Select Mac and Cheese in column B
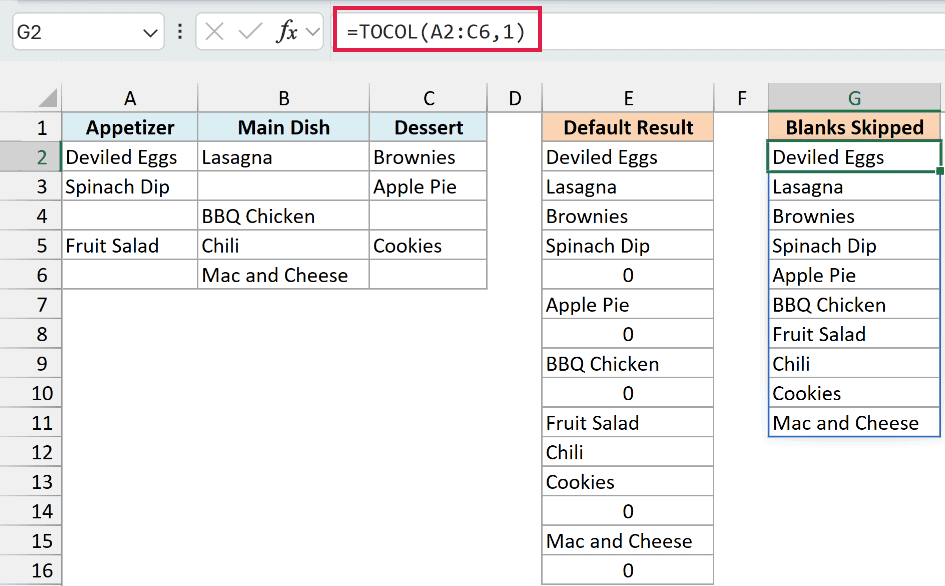945x586 pixels. [283, 275]
